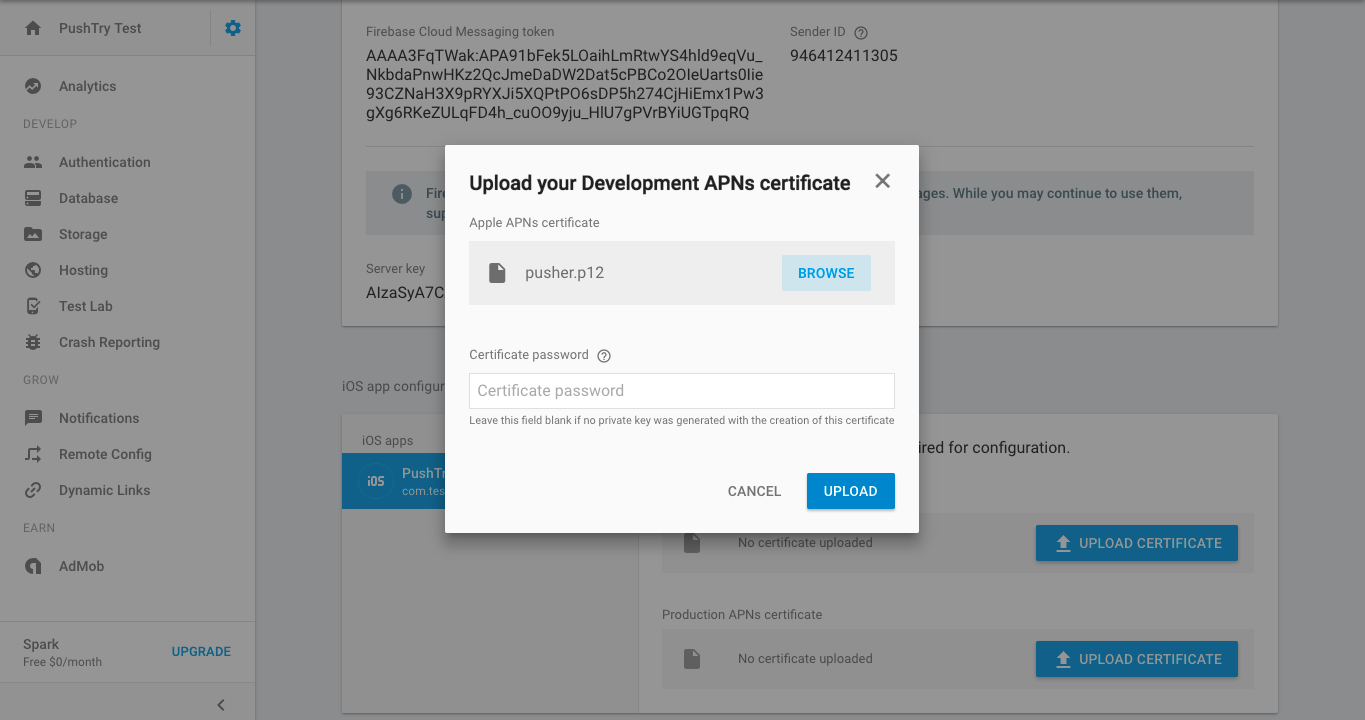Image resolution: width=1365 pixels, height=720 pixels.
Task: Click the Storage image icon
Action: tap(33, 234)
